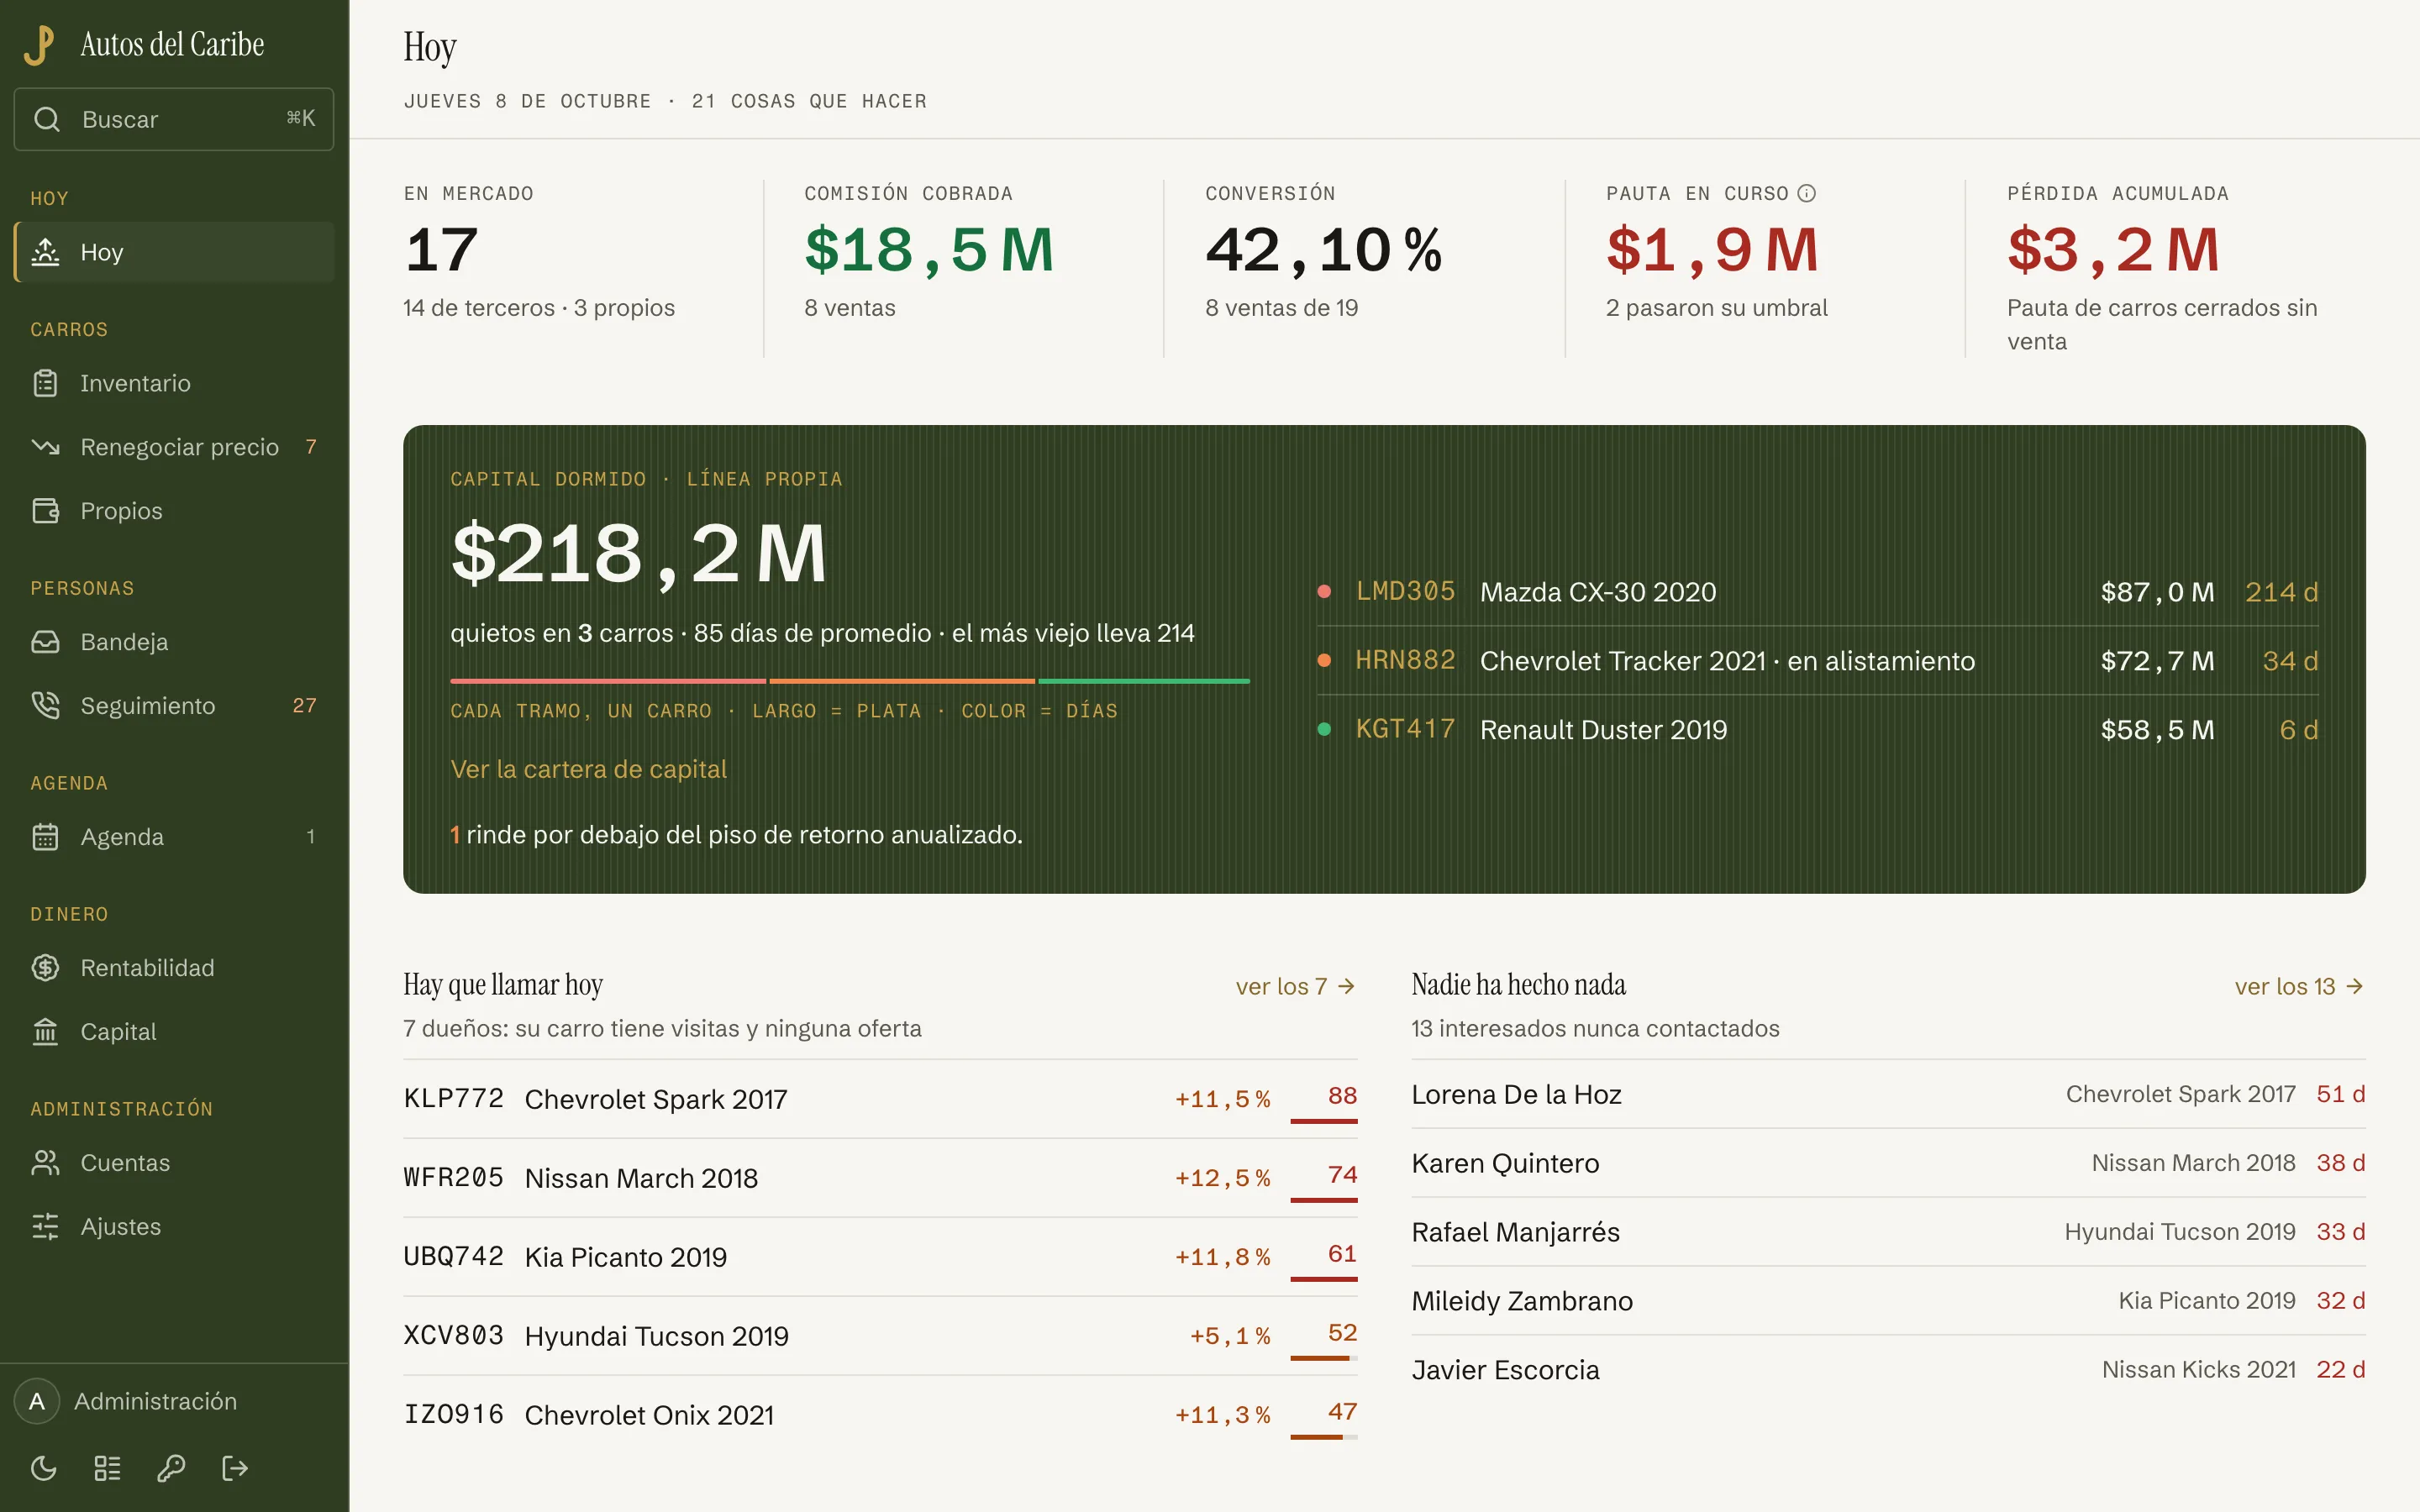2420x1512 pixels.
Task: Select the KGT417 Renault Duster 2019 row
Action: pyautogui.click(x=1817, y=730)
